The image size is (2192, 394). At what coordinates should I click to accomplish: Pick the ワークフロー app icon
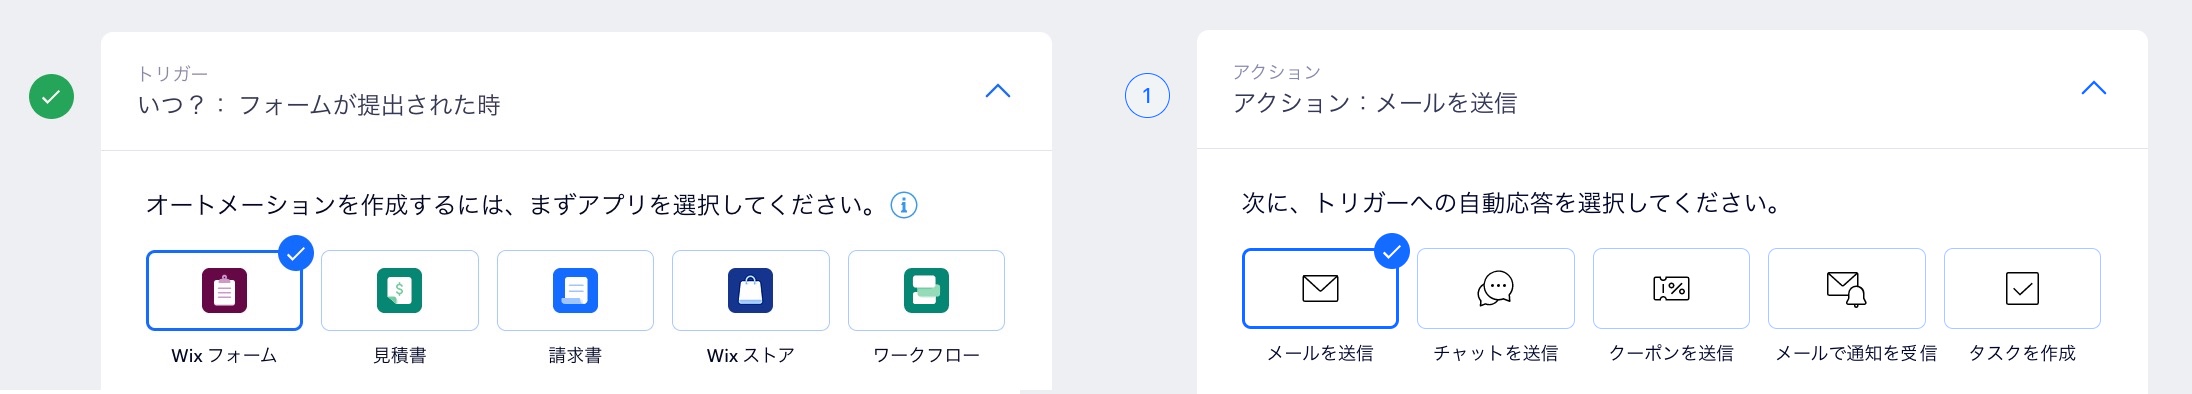926,291
